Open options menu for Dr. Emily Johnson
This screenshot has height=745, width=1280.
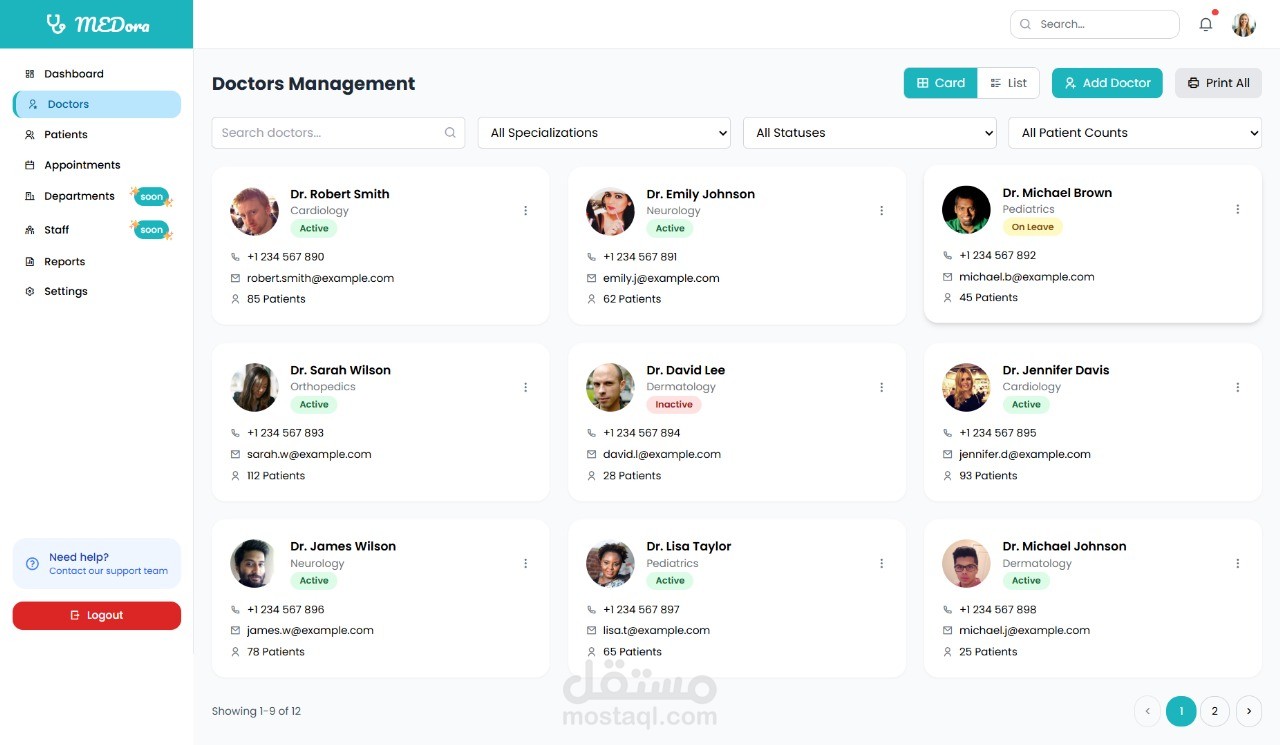(881, 210)
